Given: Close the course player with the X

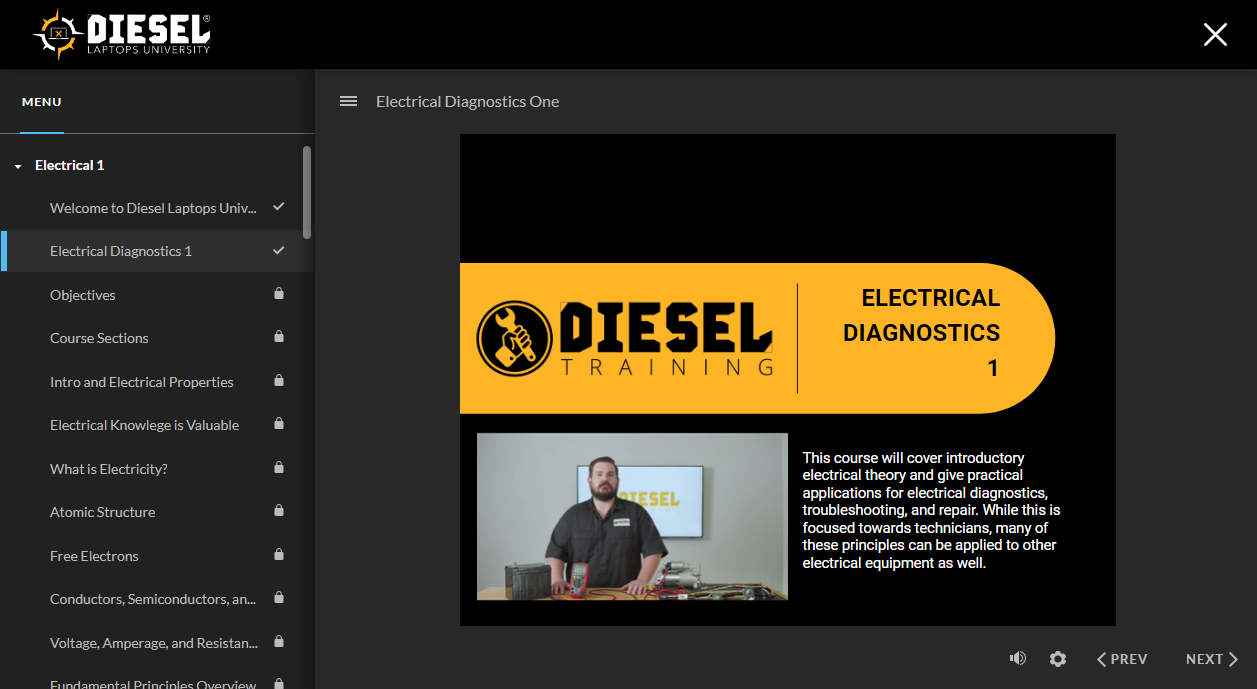Looking at the screenshot, I should pyautogui.click(x=1215, y=35).
